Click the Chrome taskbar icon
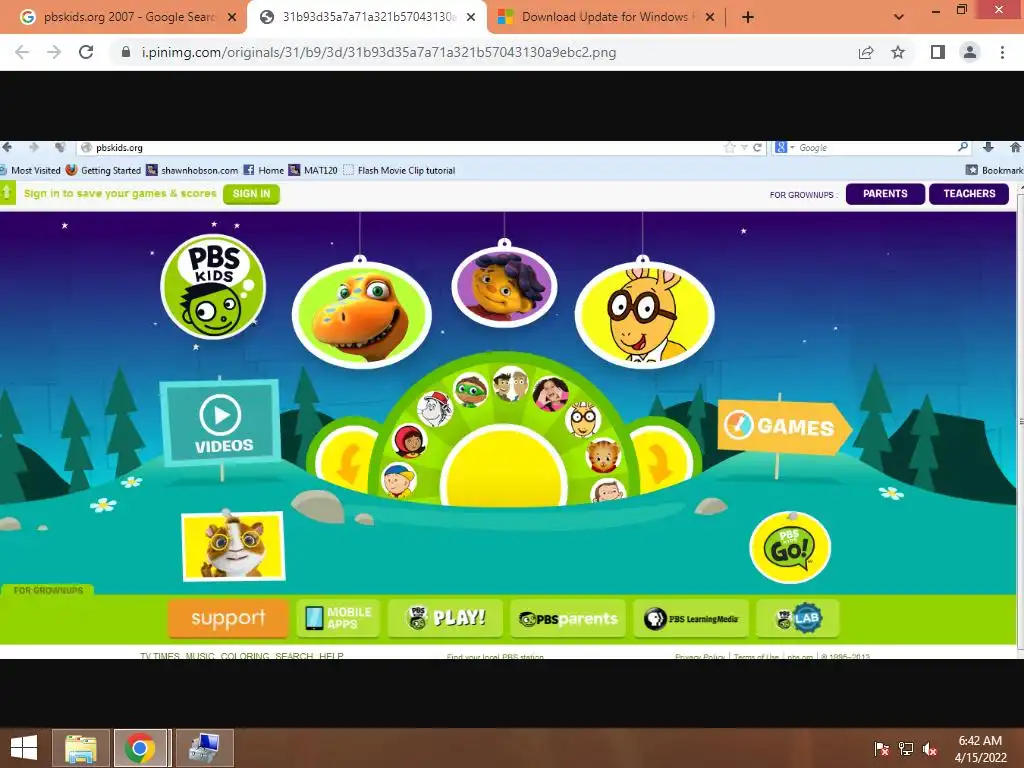1024x768 pixels. 140,748
